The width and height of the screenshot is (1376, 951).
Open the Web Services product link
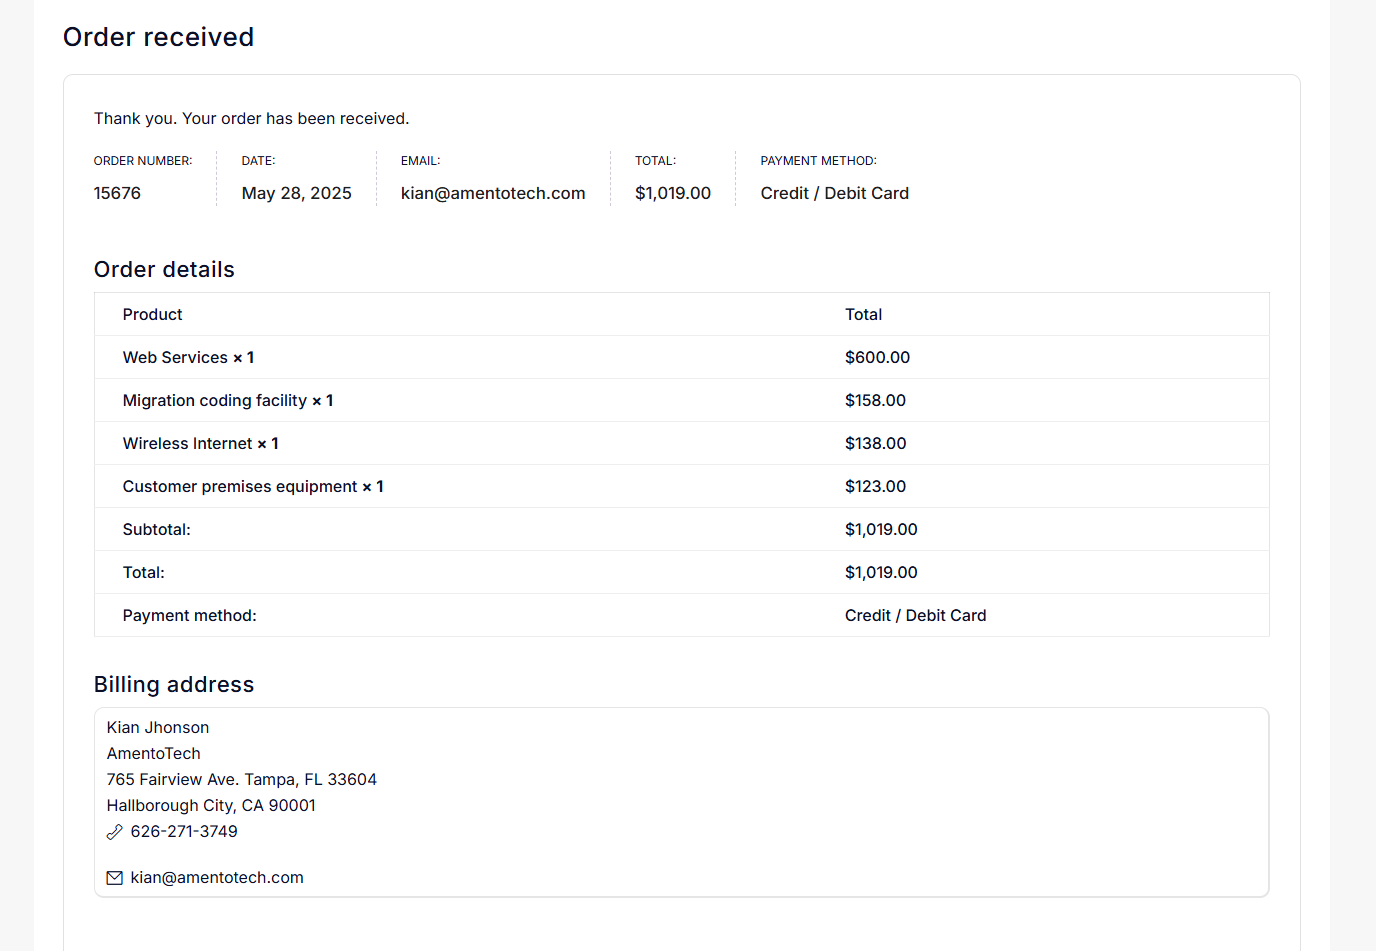tap(175, 358)
